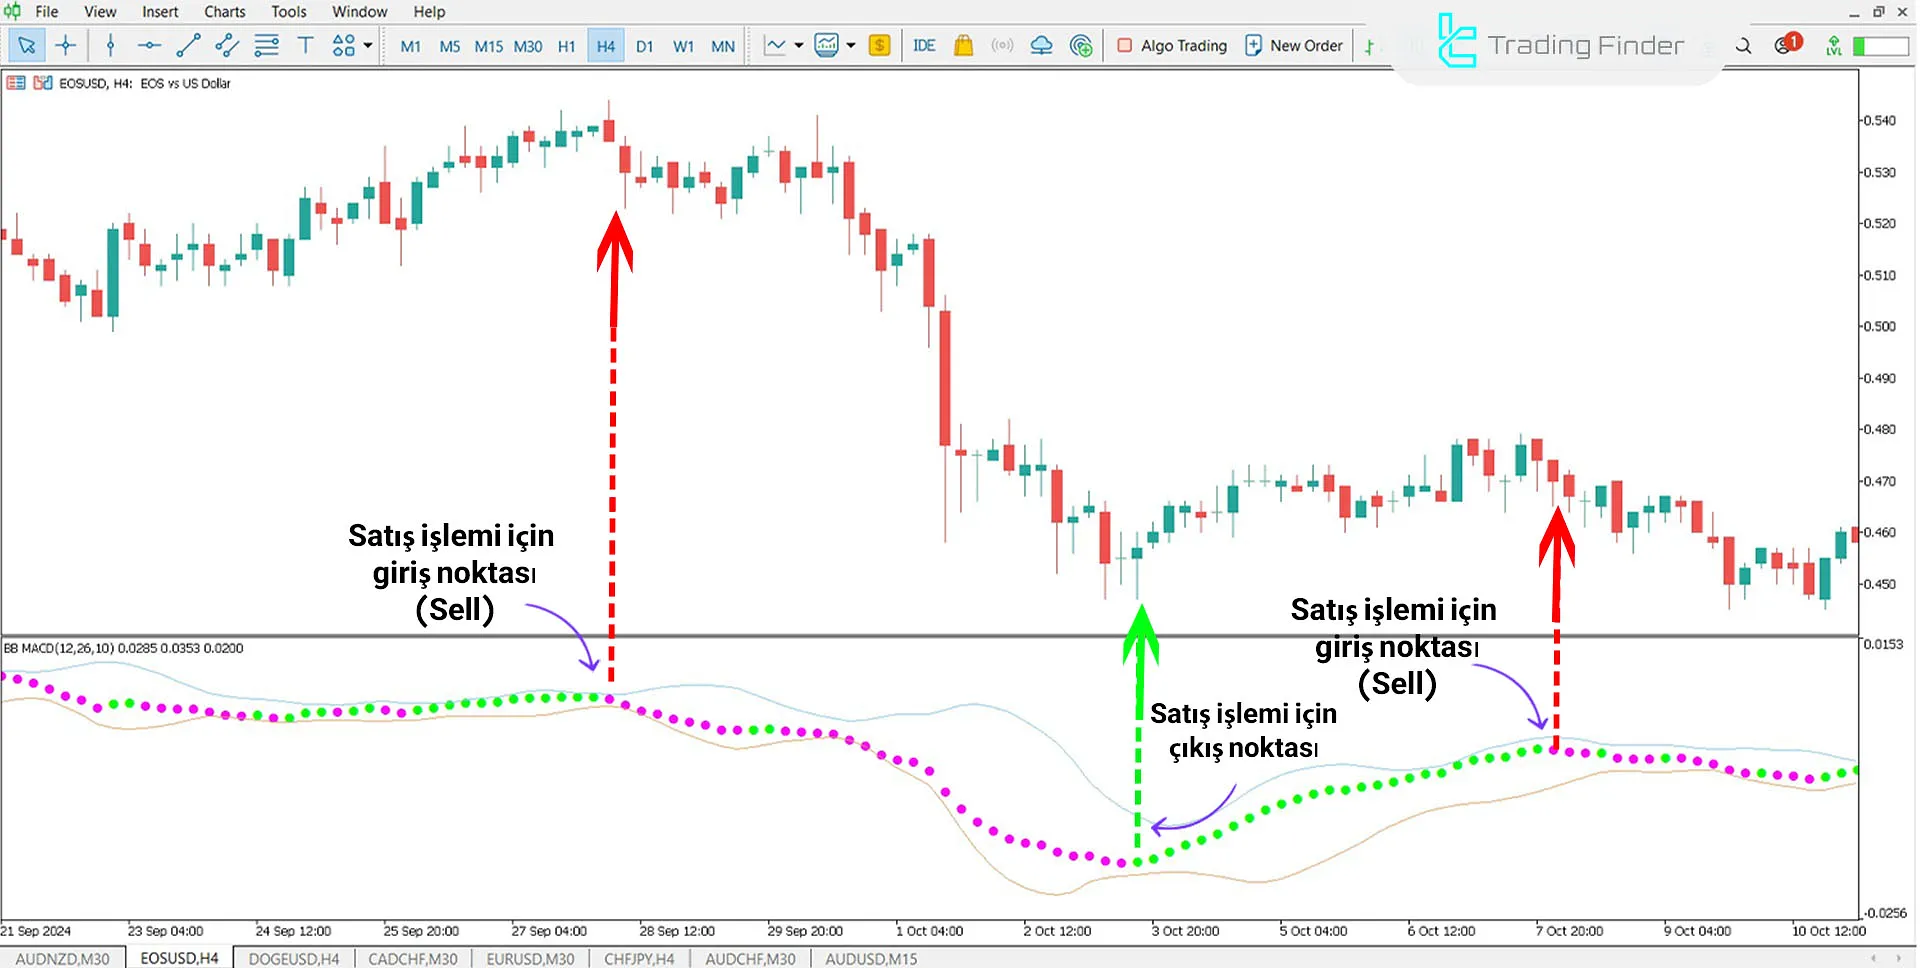Toggle Algo Trading on
This screenshot has height=968, width=1920.
[x=1171, y=45]
